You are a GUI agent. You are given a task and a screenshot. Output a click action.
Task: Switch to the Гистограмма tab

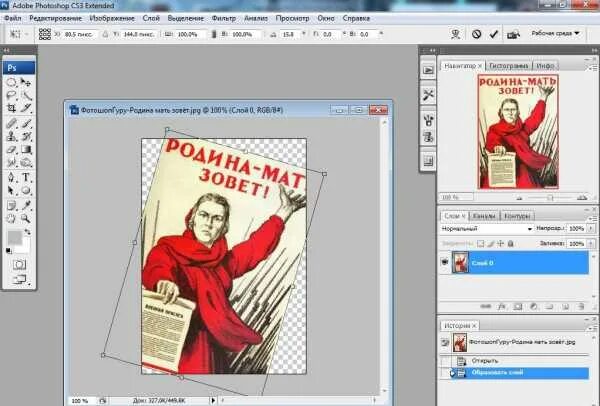click(x=509, y=66)
